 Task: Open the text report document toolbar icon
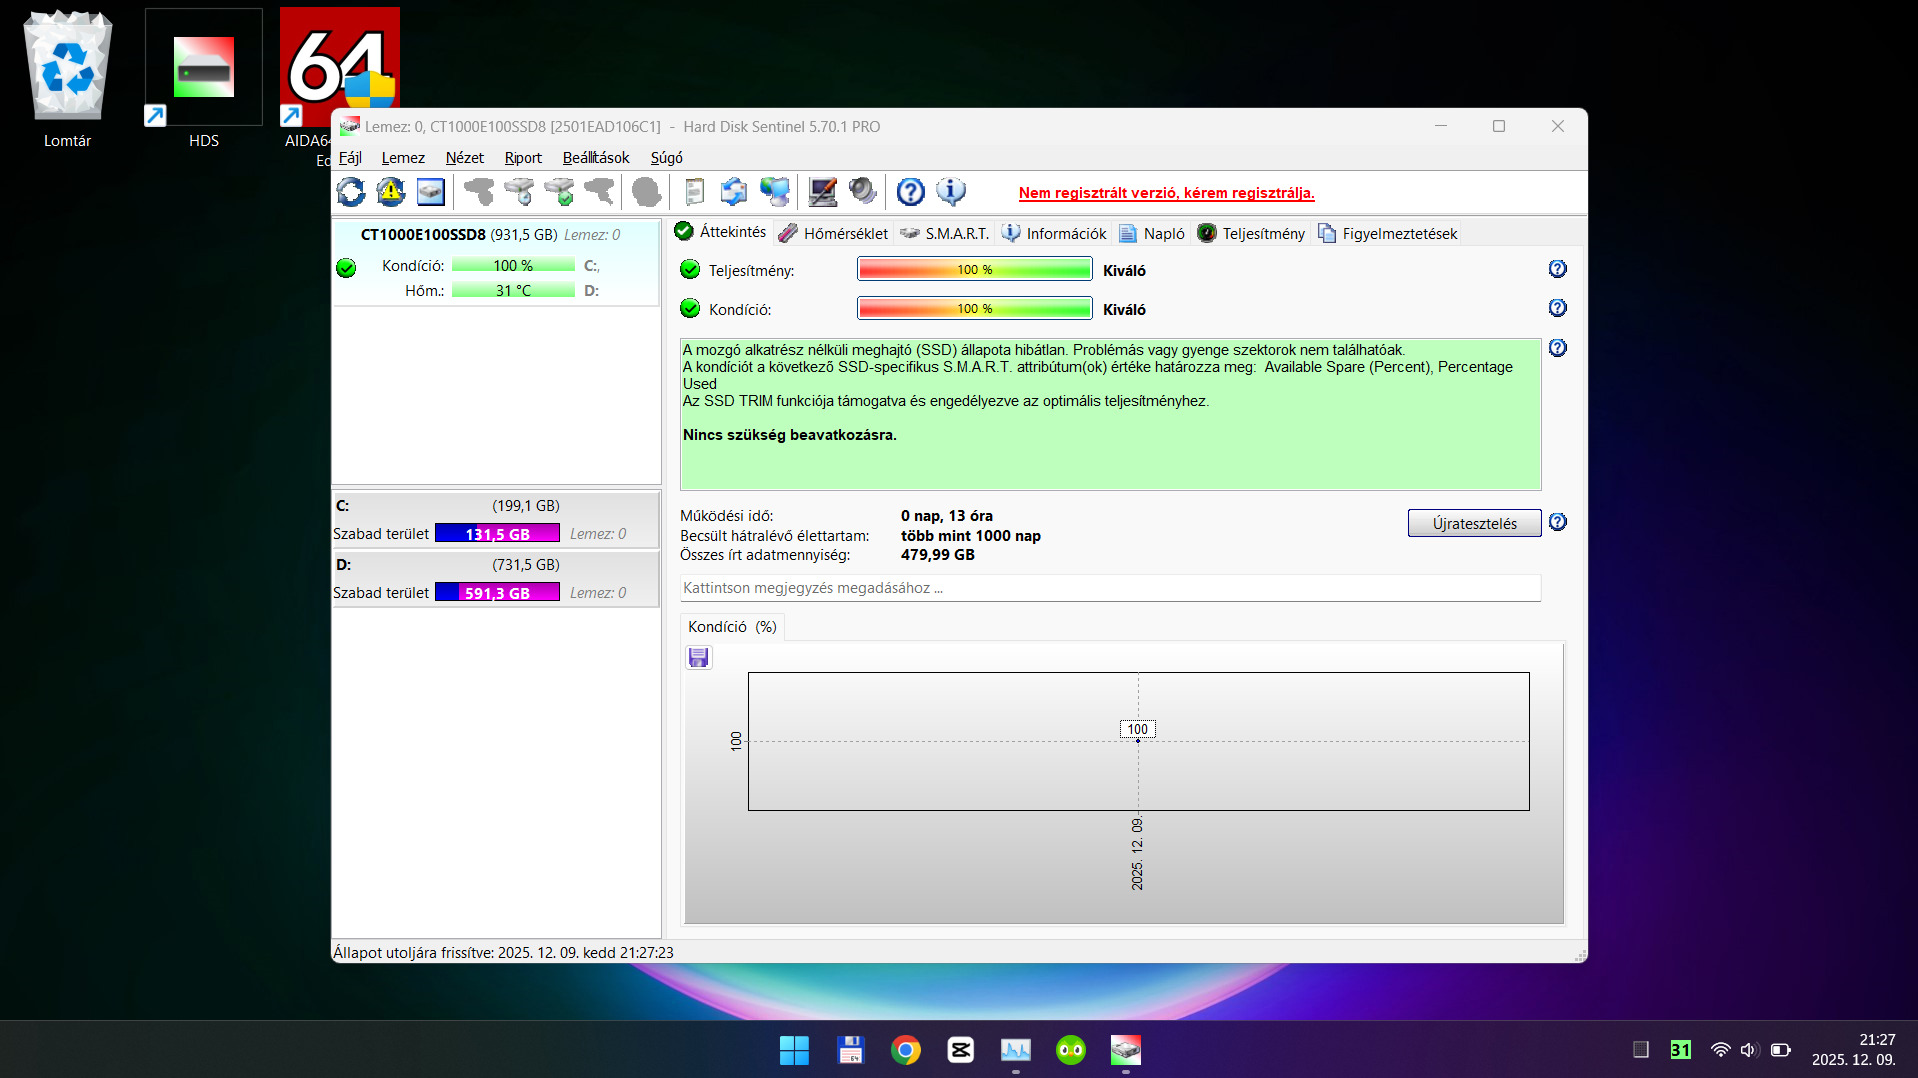point(694,191)
